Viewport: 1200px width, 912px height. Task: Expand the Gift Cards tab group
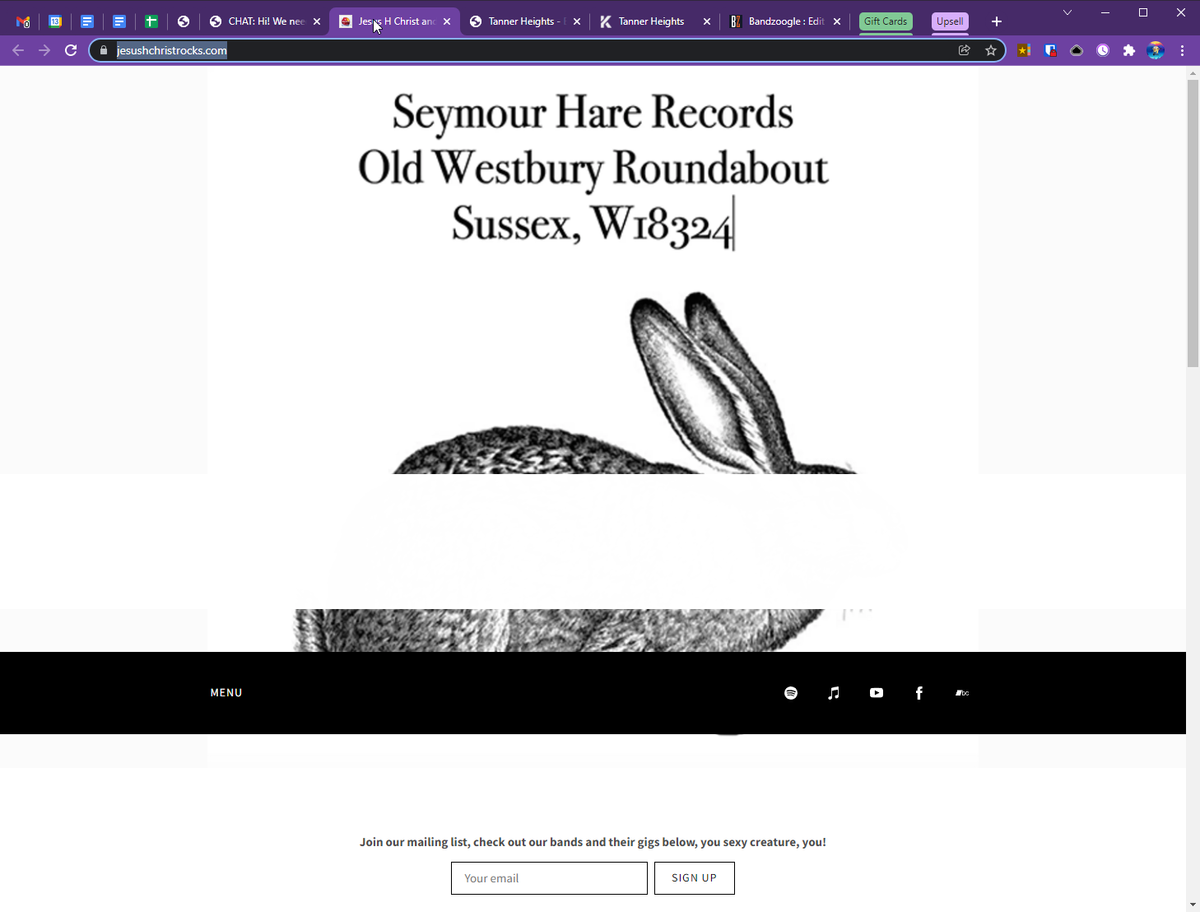pyautogui.click(x=885, y=21)
